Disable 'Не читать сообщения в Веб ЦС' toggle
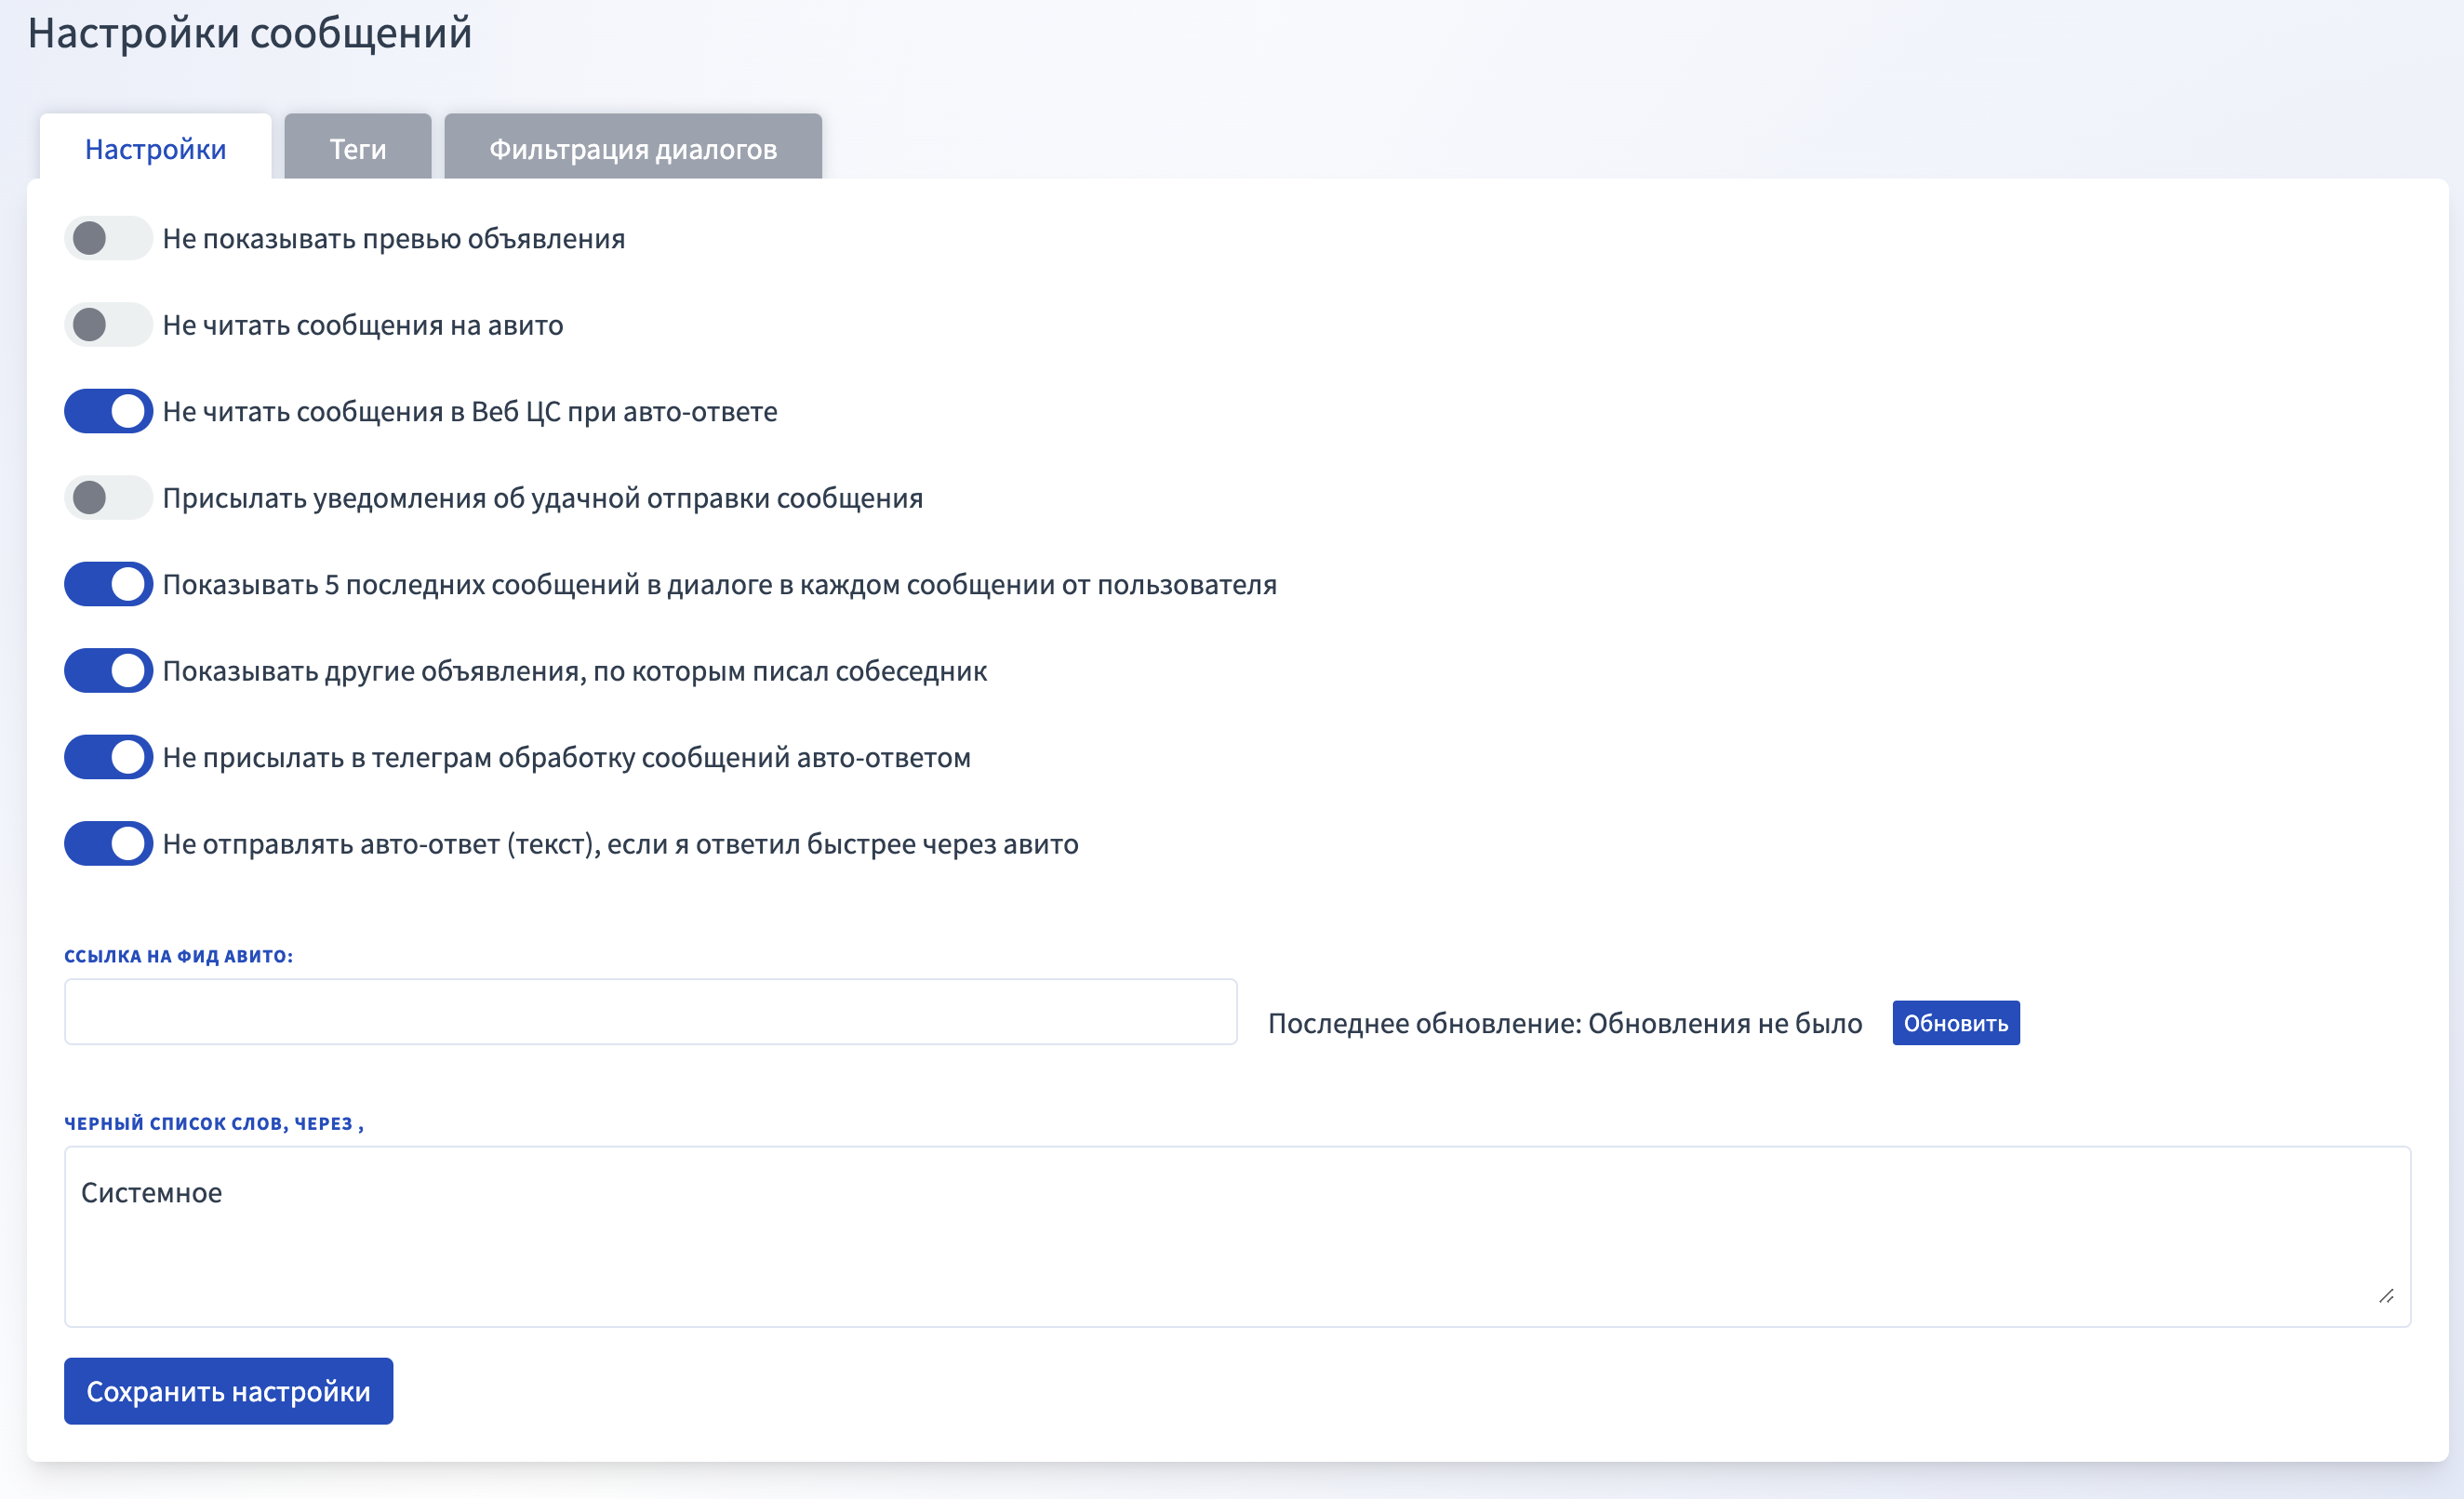The height and width of the screenshot is (1499, 2464). [108, 411]
